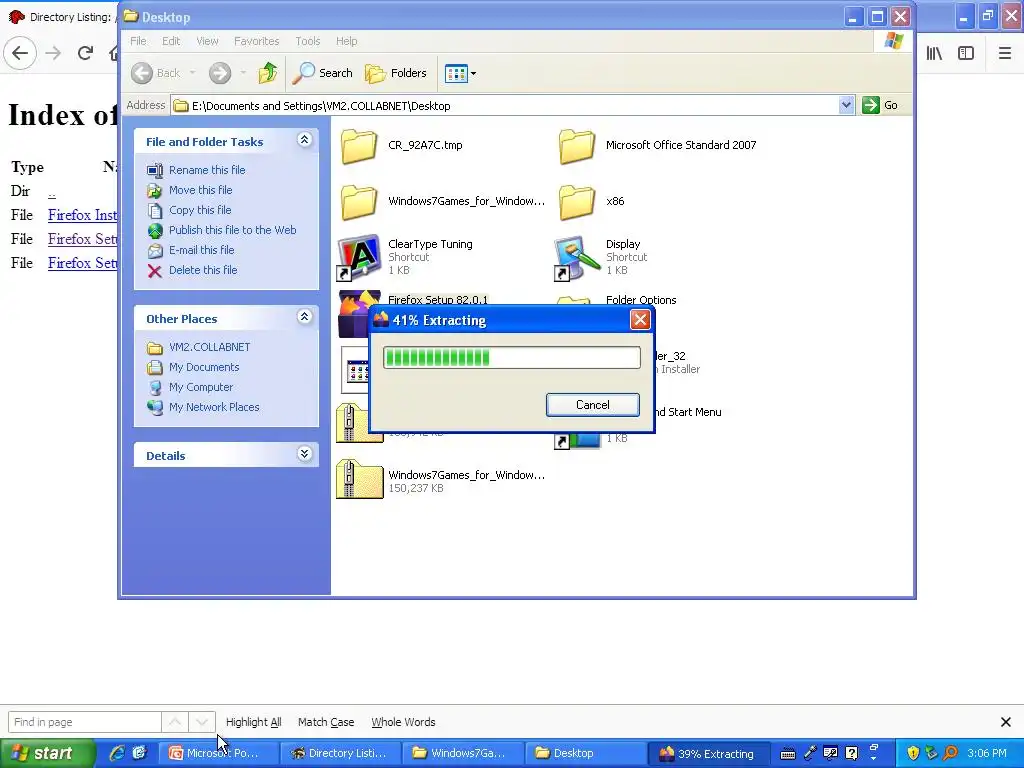Viewport: 1024px width, 768px height.
Task: Click Publish this file to the Web
Action: pyautogui.click(x=232, y=230)
